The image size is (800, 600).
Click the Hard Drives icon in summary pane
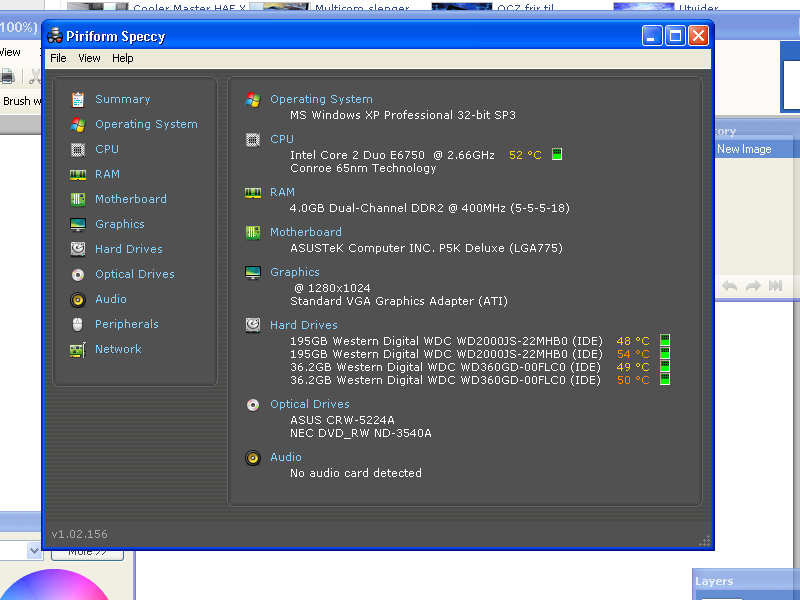[253, 325]
